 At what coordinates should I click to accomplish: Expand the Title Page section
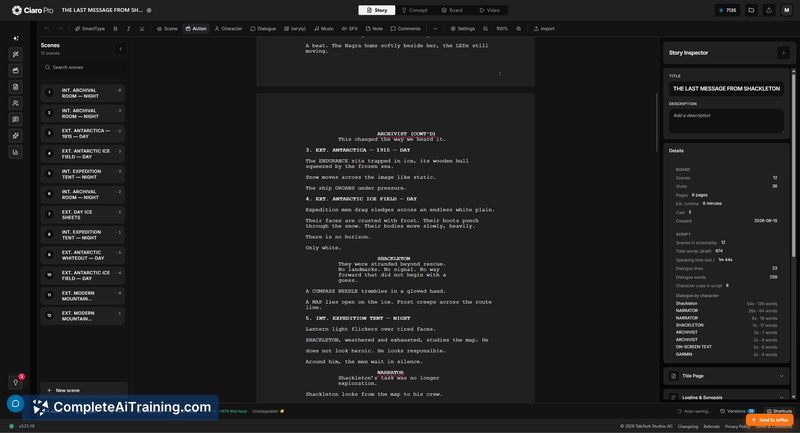coord(726,376)
